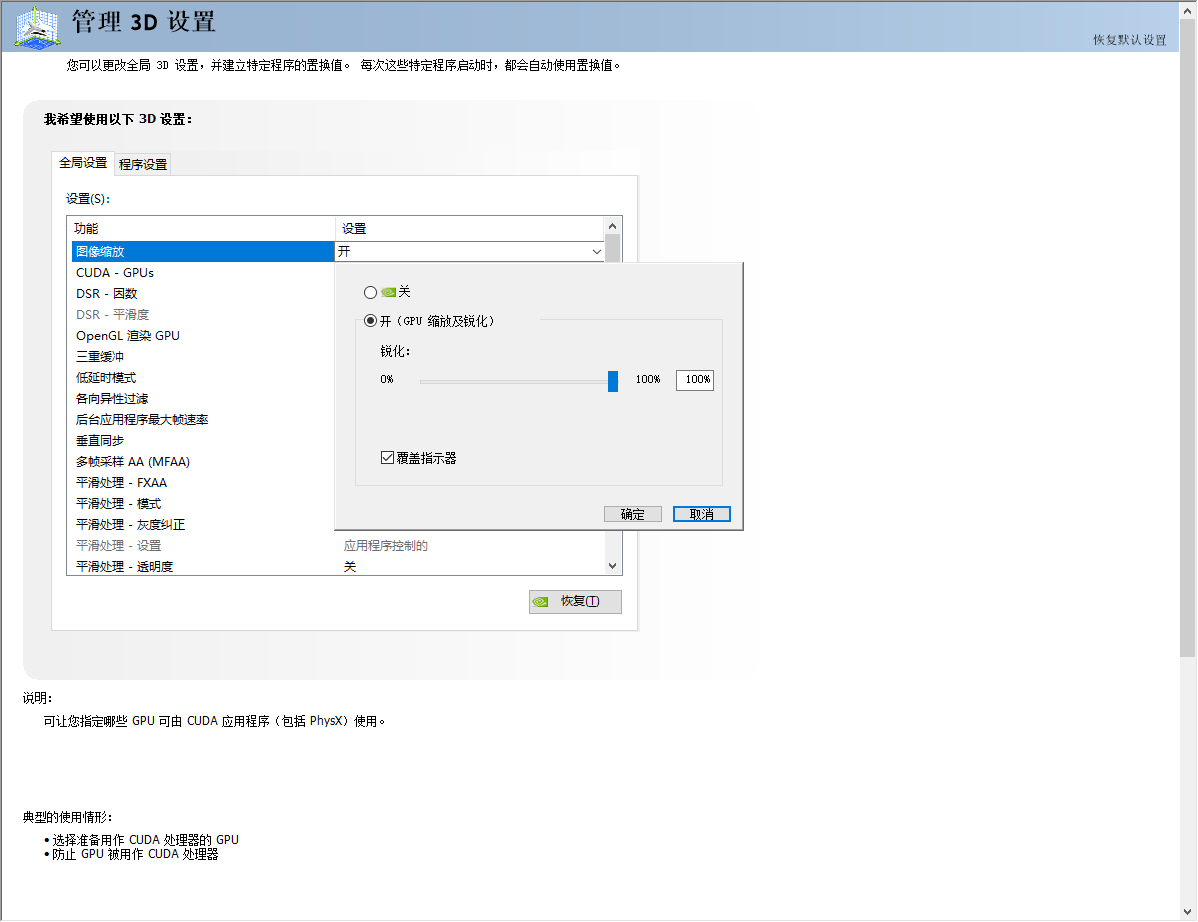Click the sharpening 100% value field
Viewport: 1198px width, 922px height.
tap(695, 380)
